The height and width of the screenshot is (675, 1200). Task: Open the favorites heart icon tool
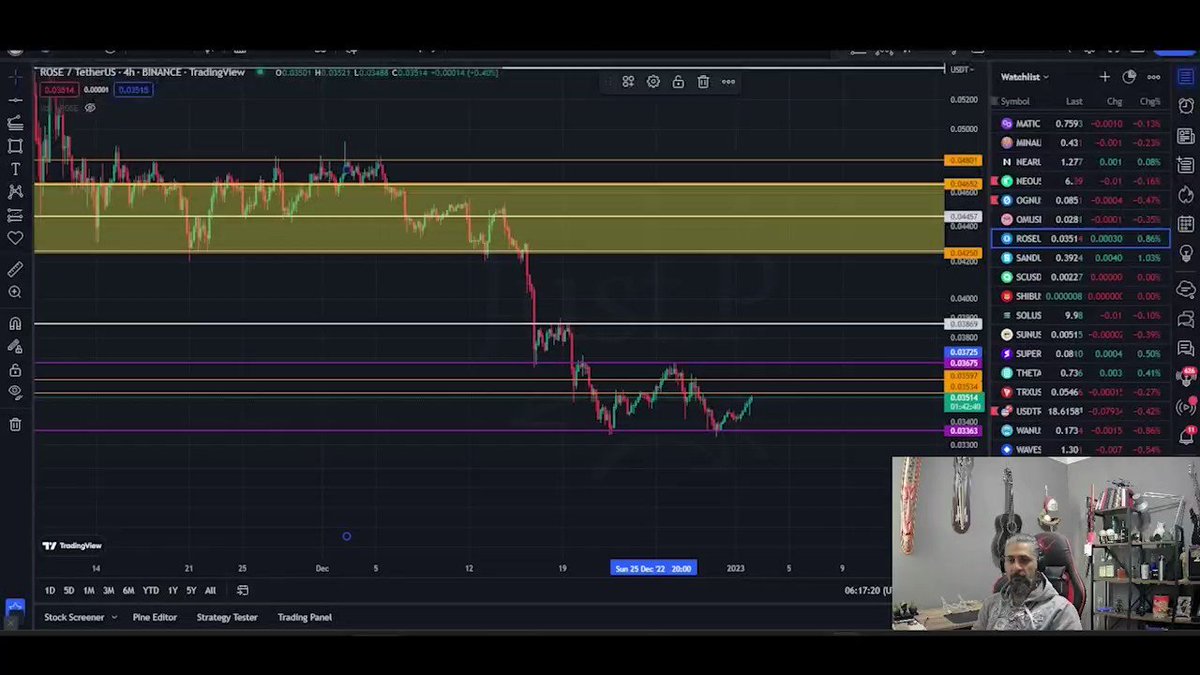[15, 238]
